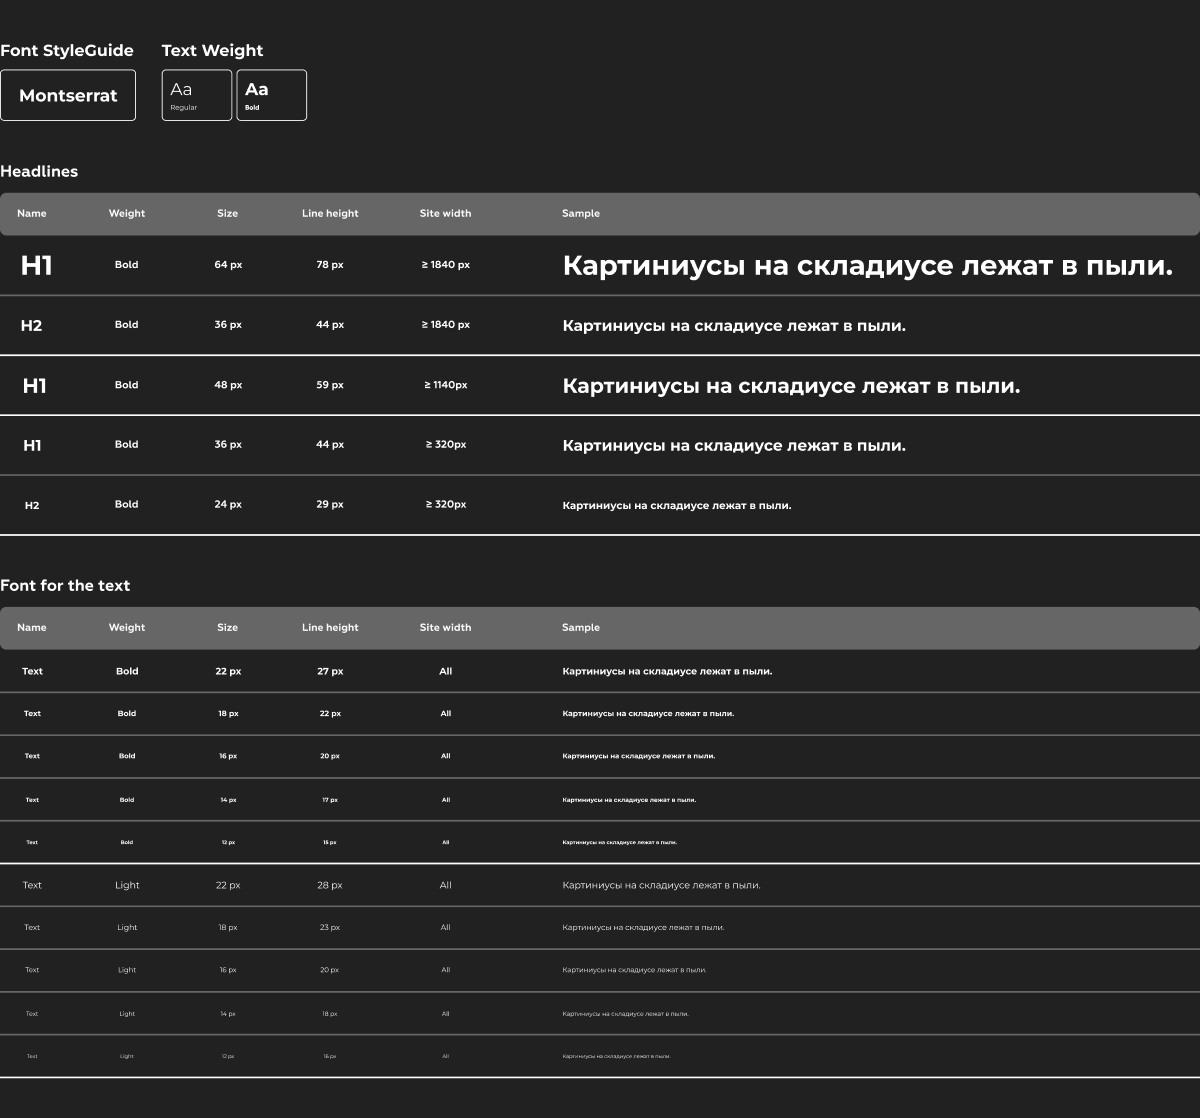
Task: Click the Font for the text section title
Action: [x=66, y=585]
